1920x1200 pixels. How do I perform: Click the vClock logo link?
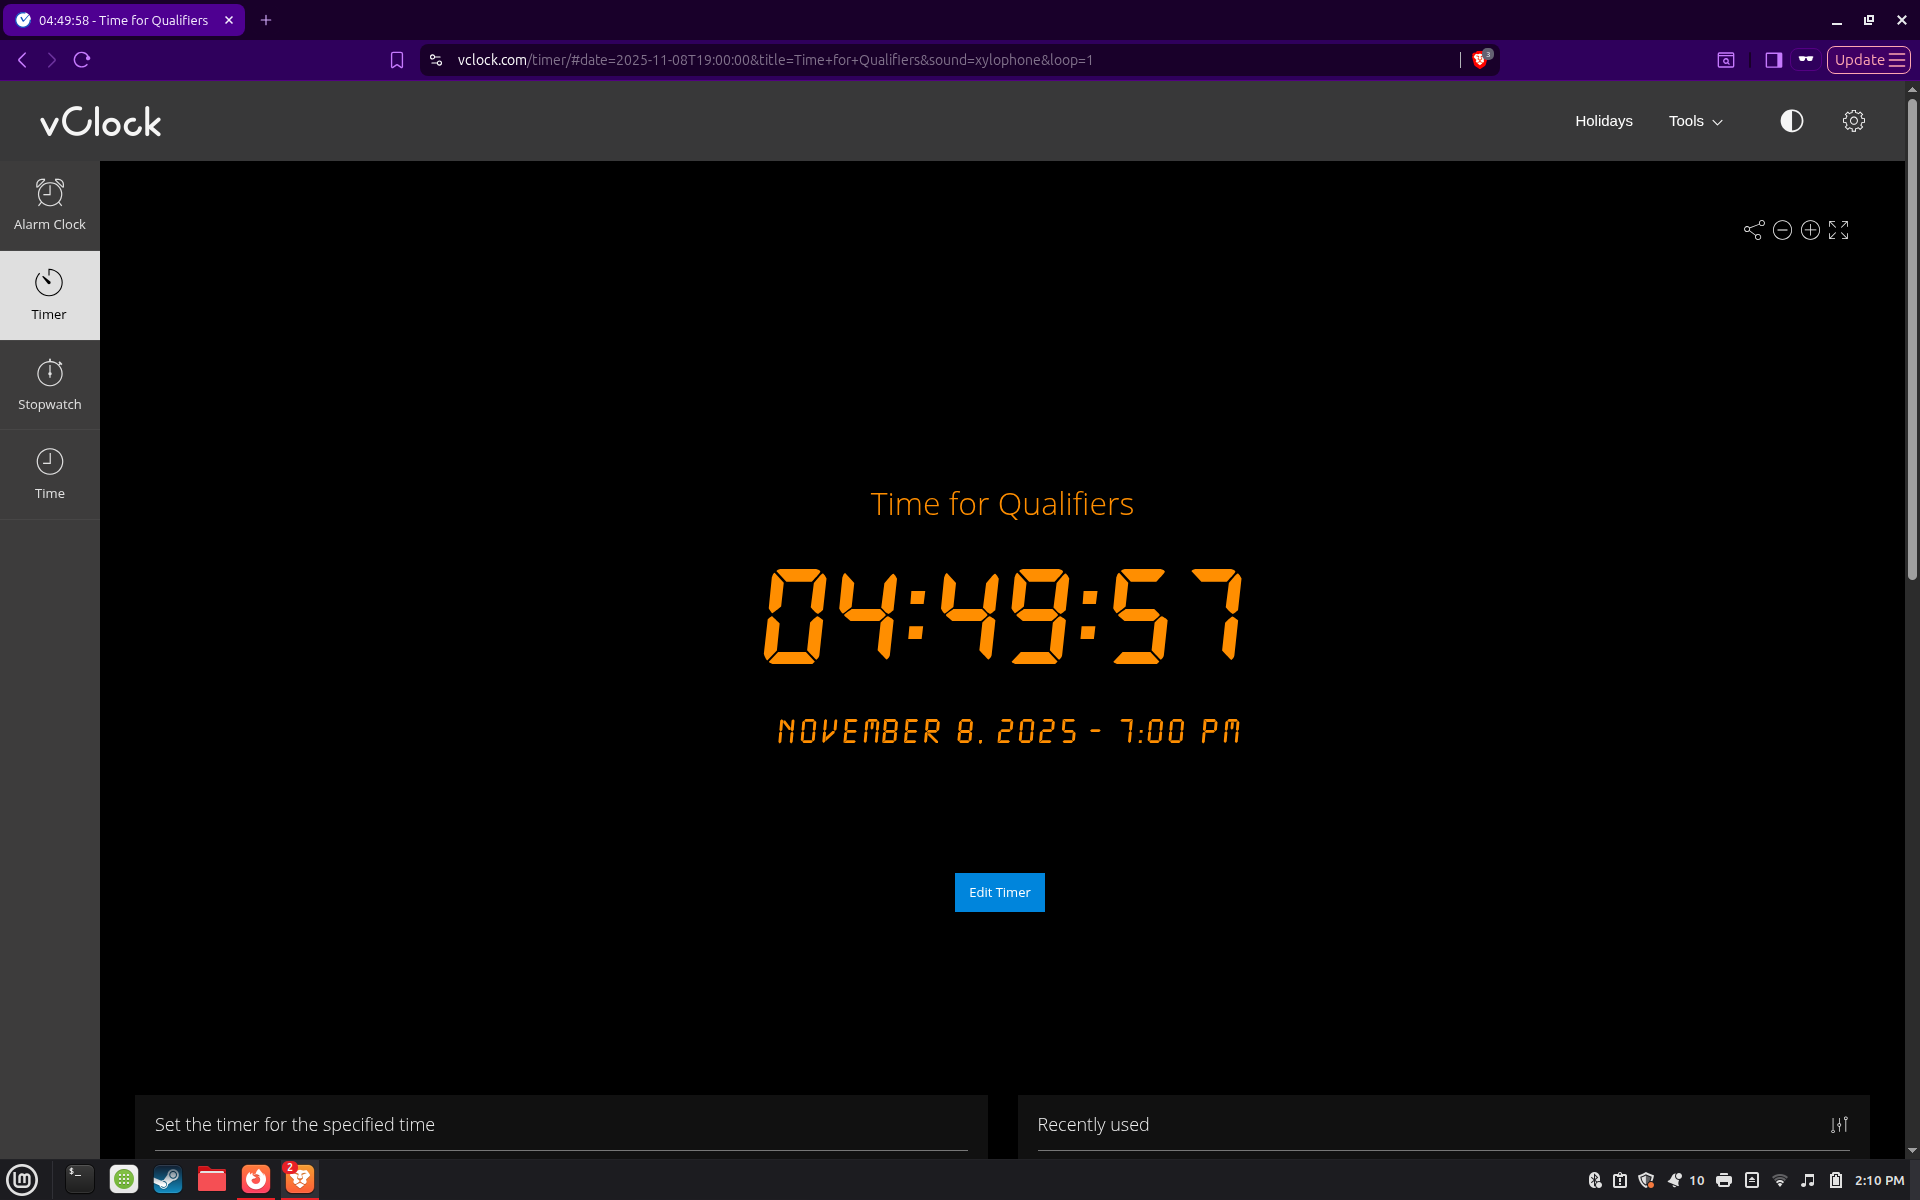[100, 122]
